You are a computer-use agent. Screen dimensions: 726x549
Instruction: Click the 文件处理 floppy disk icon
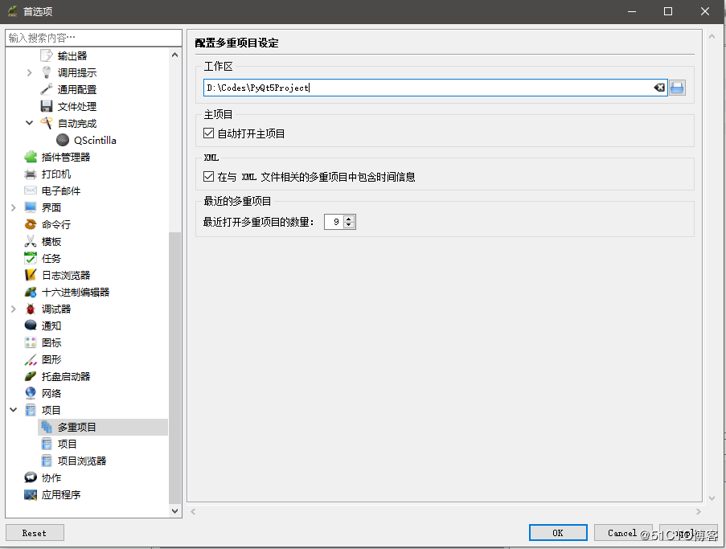46,106
